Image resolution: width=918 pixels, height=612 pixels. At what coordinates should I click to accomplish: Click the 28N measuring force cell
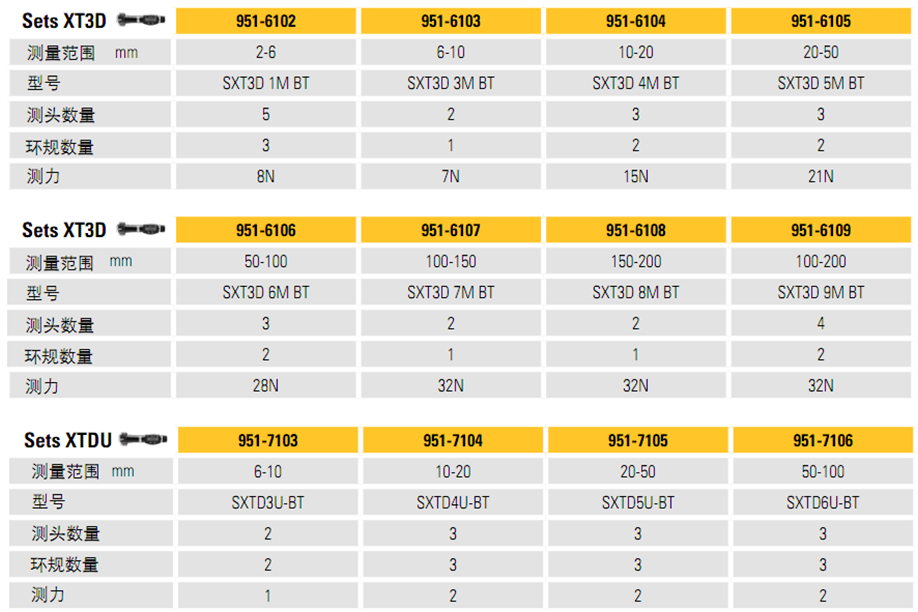pyautogui.click(x=266, y=385)
